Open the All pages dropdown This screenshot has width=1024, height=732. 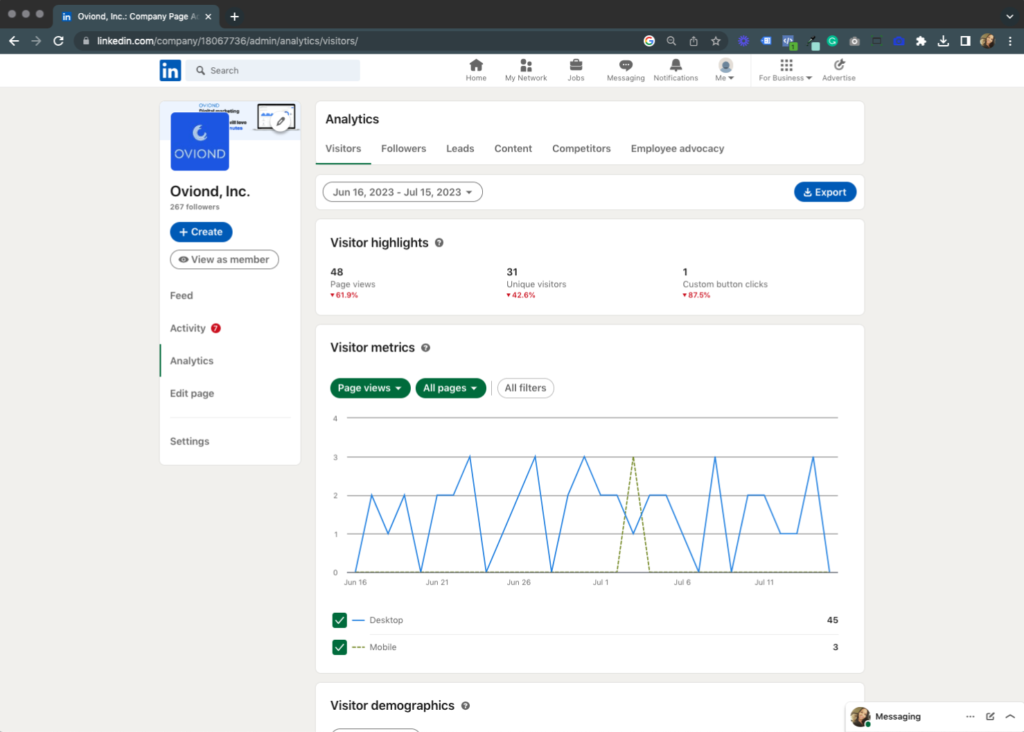(x=451, y=388)
